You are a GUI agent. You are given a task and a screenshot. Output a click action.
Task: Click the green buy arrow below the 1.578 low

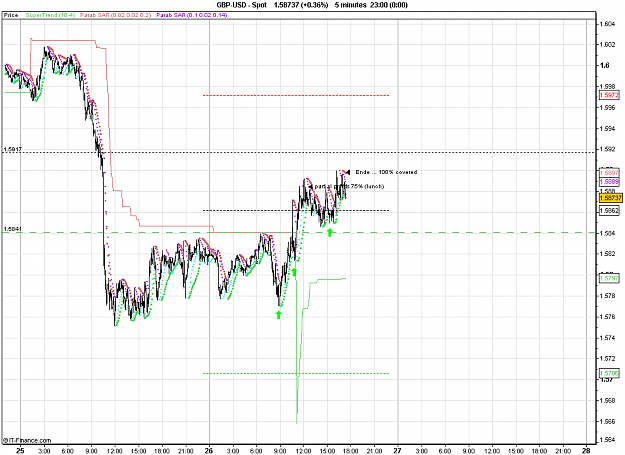pyautogui.click(x=279, y=315)
